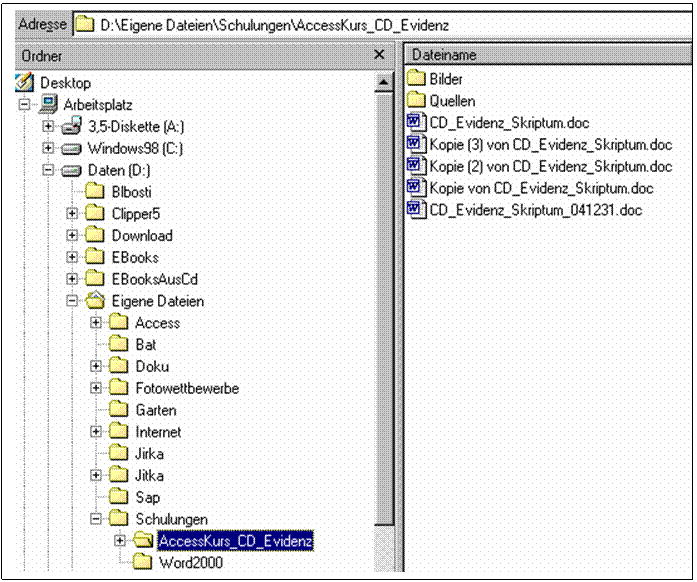The image size is (697, 582).
Task: Click the Sap folder icon
Action: coord(119,497)
